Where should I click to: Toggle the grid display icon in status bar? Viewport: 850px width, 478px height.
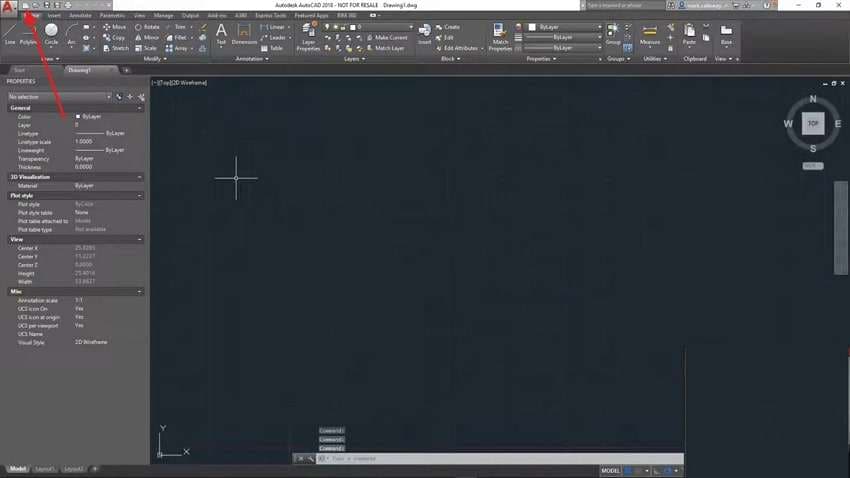tap(628, 470)
